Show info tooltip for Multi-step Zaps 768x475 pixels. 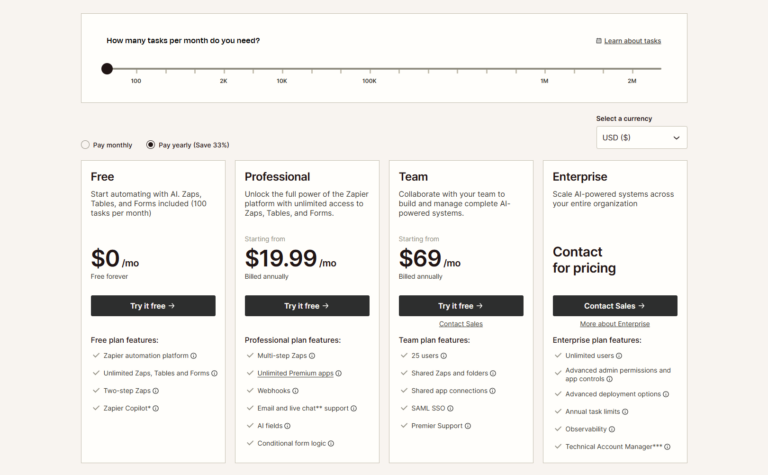[x=312, y=356]
